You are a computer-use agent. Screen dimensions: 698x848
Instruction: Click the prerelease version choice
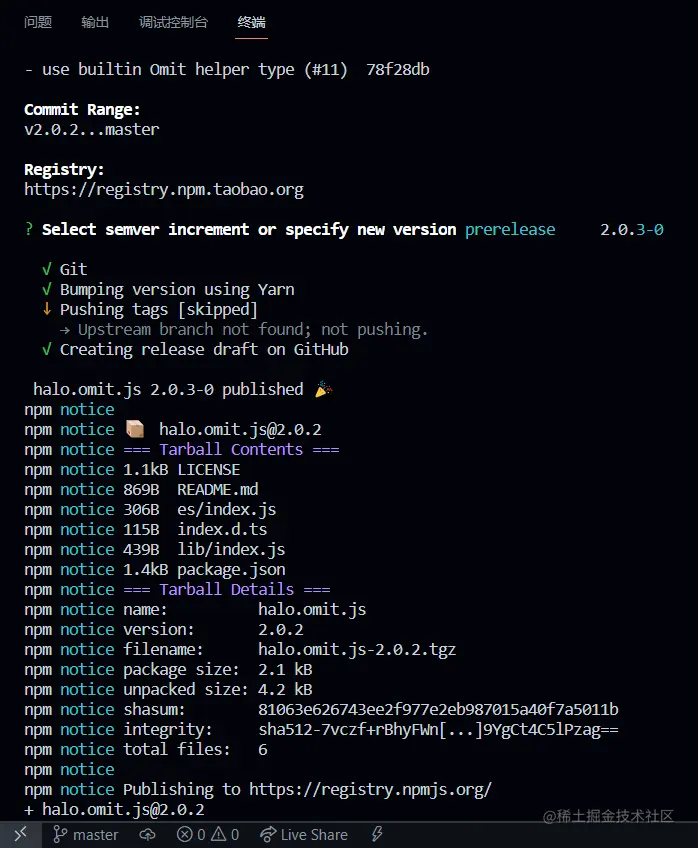[510, 229]
